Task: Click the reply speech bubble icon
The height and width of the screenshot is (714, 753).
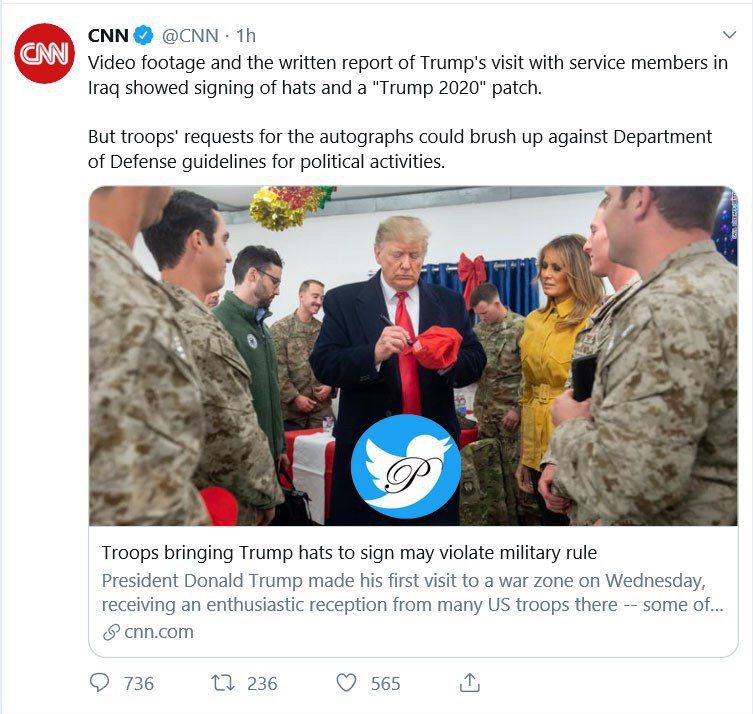Action: [x=99, y=682]
